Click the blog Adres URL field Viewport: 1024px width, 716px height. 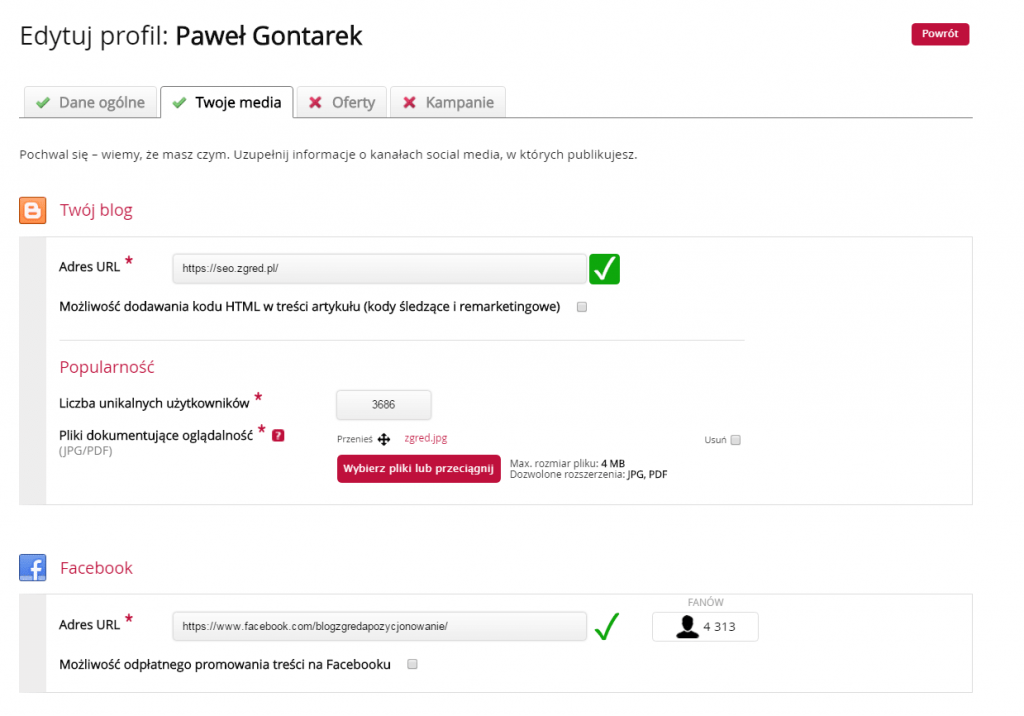[x=379, y=269]
